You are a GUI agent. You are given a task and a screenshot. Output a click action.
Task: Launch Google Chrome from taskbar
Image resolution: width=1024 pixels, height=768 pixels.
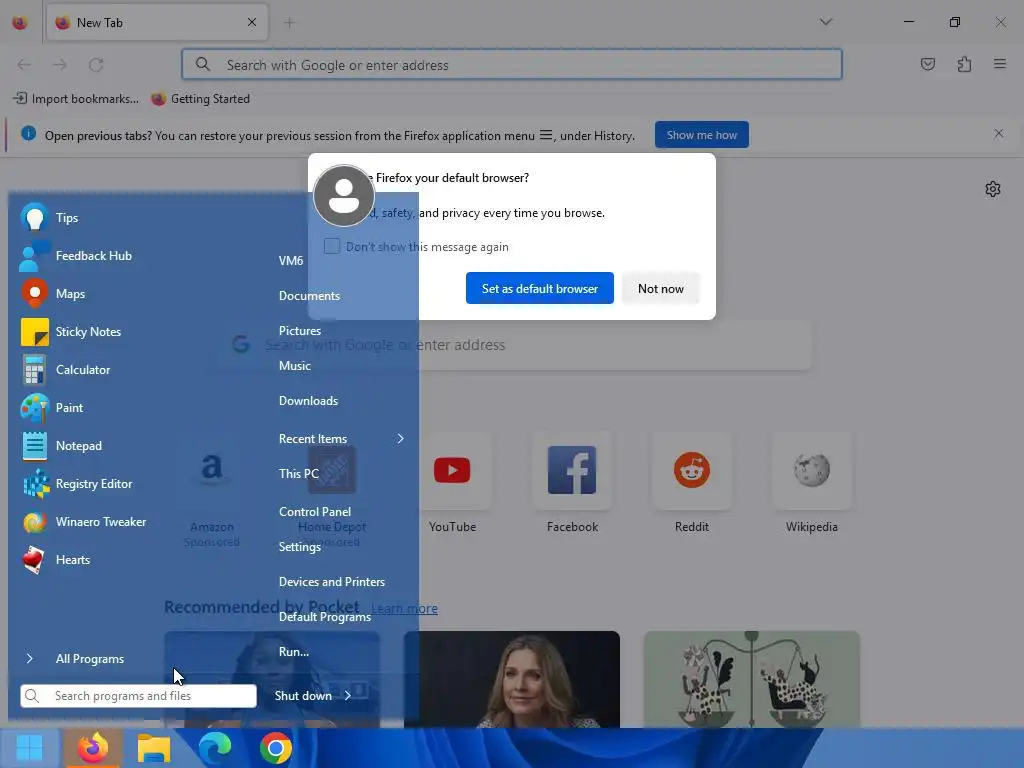point(276,748)
